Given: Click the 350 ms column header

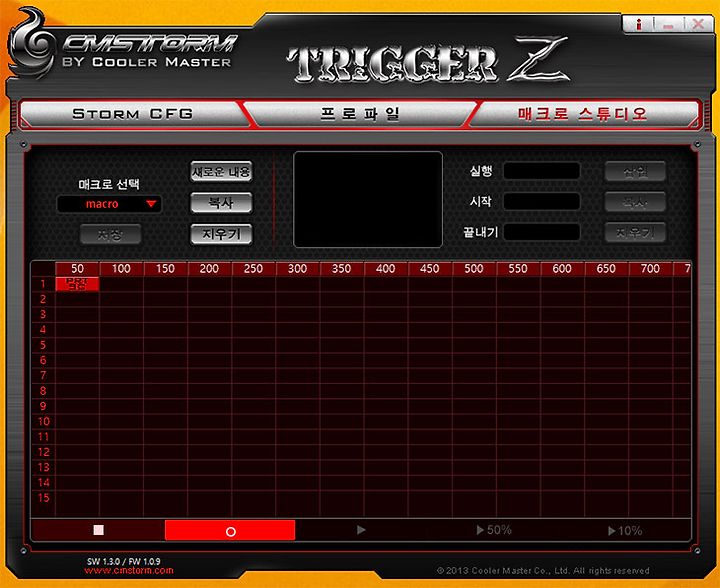Looking at the screenshot, I should pyautogui.click(x=342, y=269).
